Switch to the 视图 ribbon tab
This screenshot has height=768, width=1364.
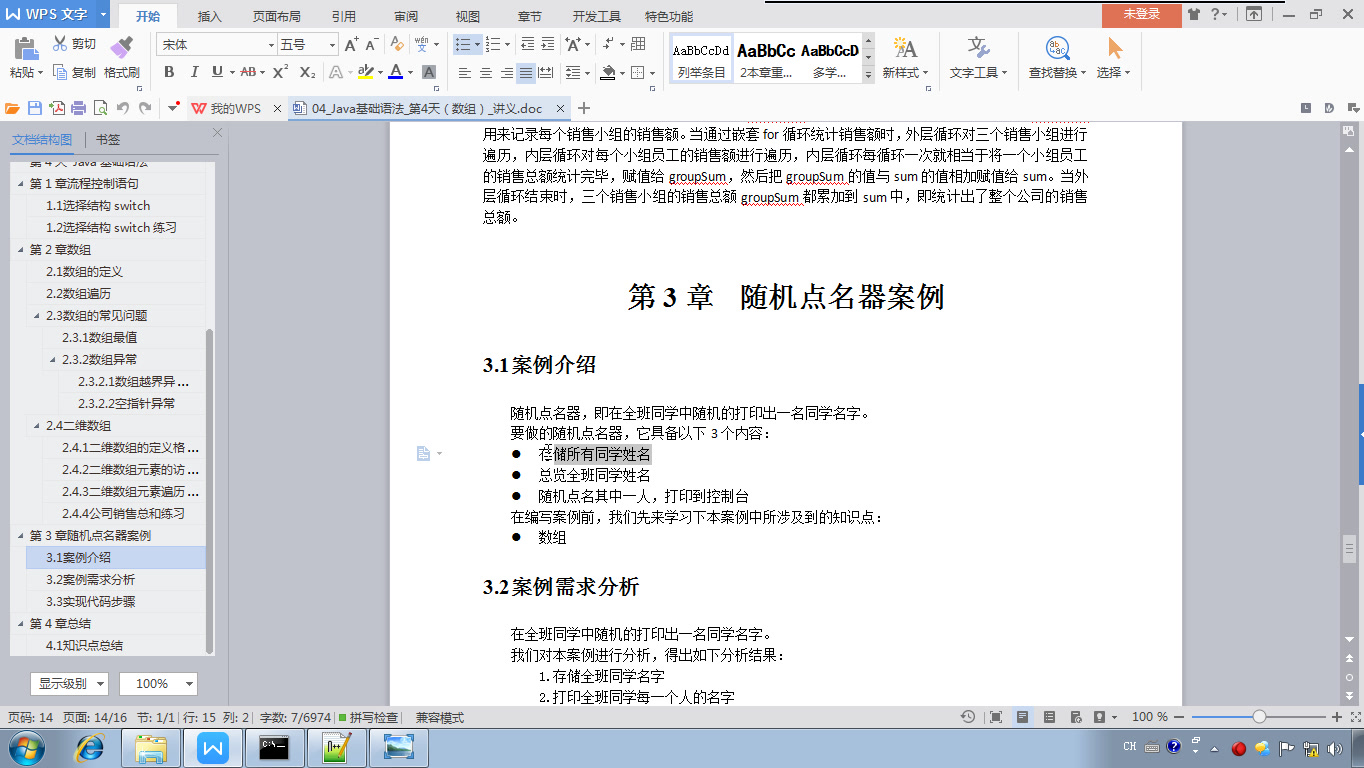tap(467, 16)
